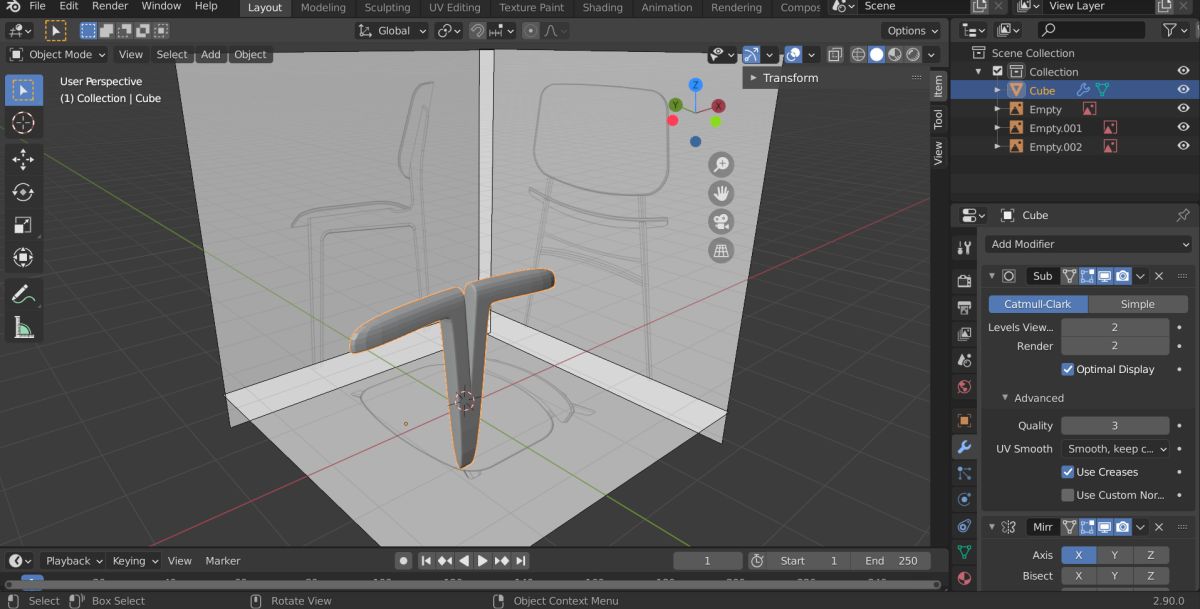Switch to wireframe viewport shading
Viewport: 1200px width, 609px height.
[x=858, y=55]
